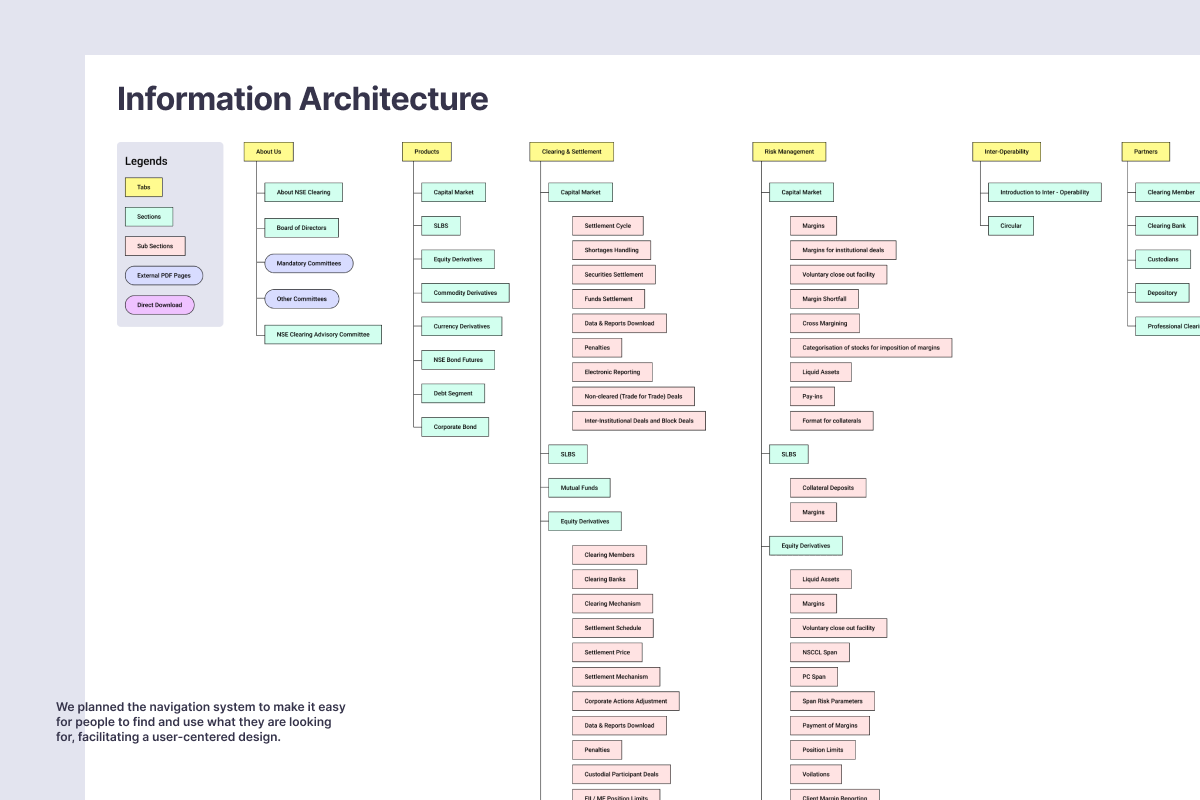The image size is (1200, 800).
Task: Select the NSCCL Span sub section
Action: point(819,652)
